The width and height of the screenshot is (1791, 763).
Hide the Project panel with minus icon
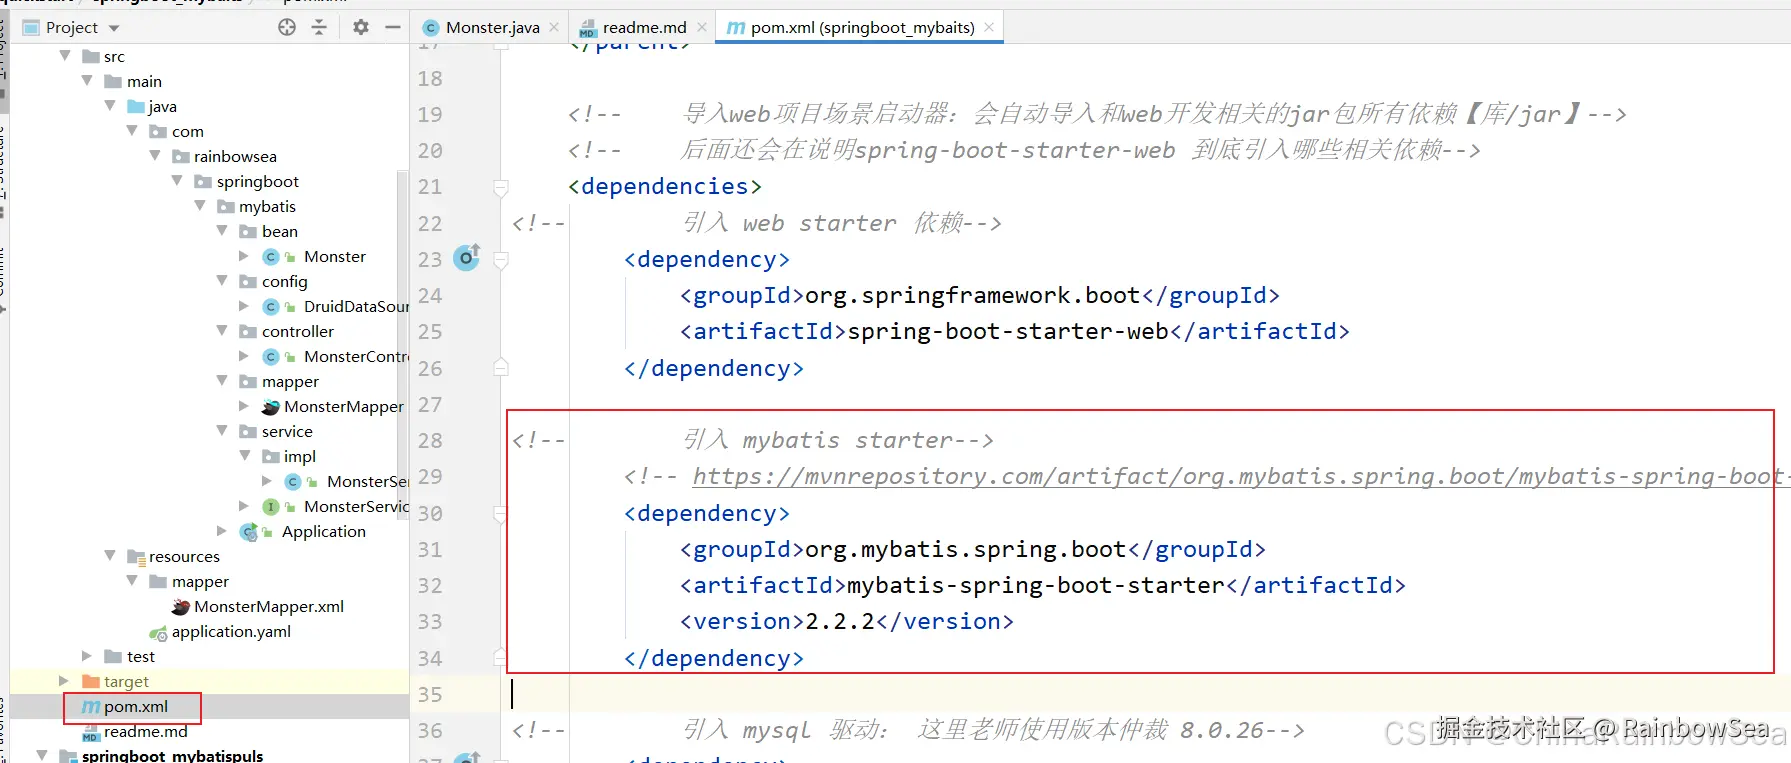(x=393, y=27)
